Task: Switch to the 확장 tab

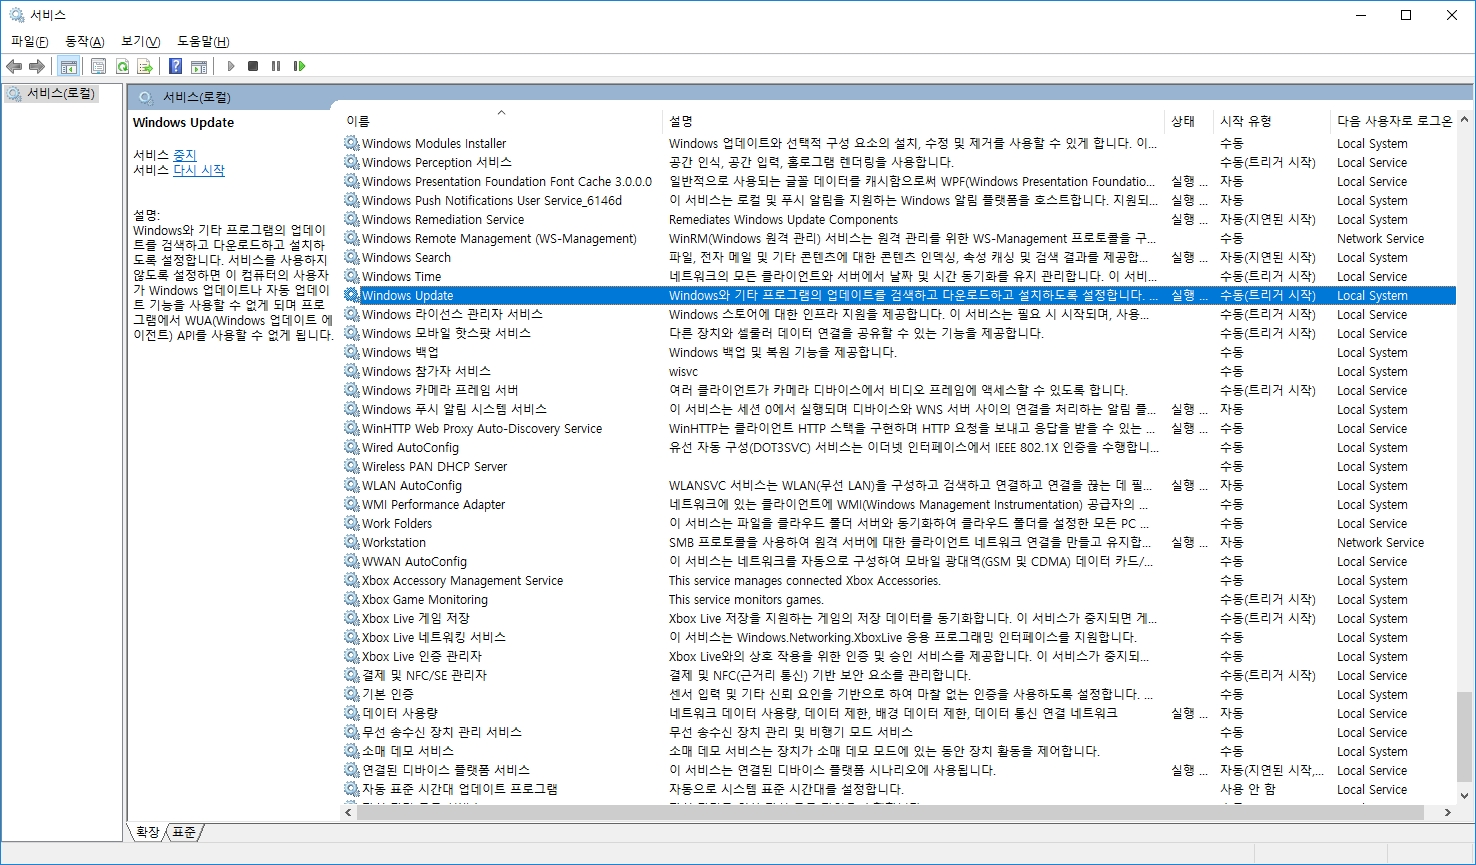Action: click(x=147, y=832)
